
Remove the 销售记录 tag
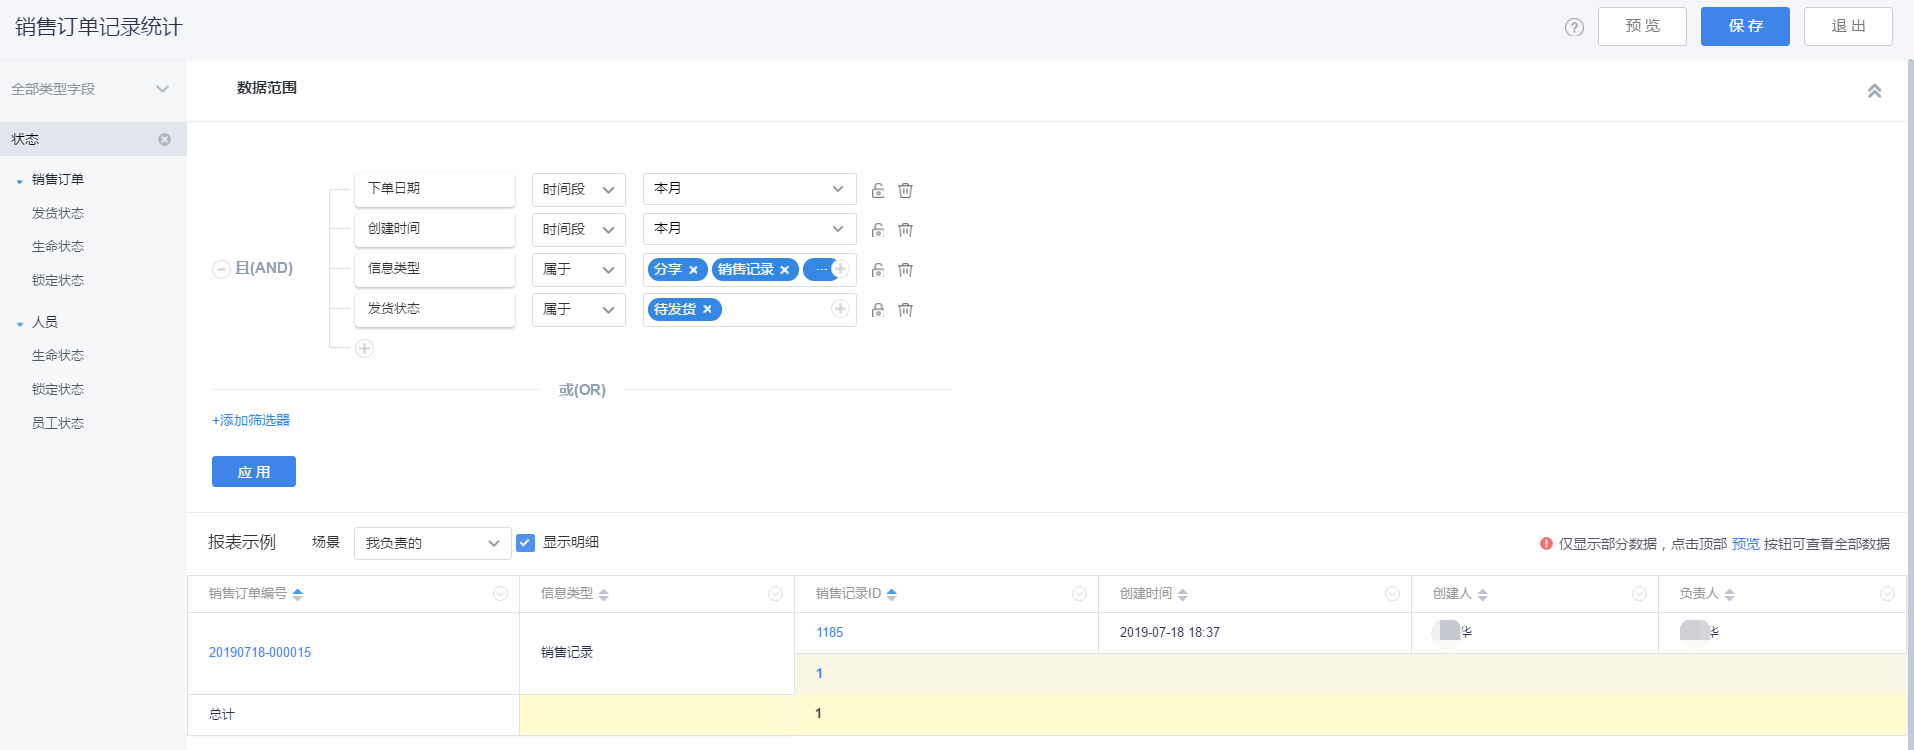pyautogui.click(x=784, y=270)
